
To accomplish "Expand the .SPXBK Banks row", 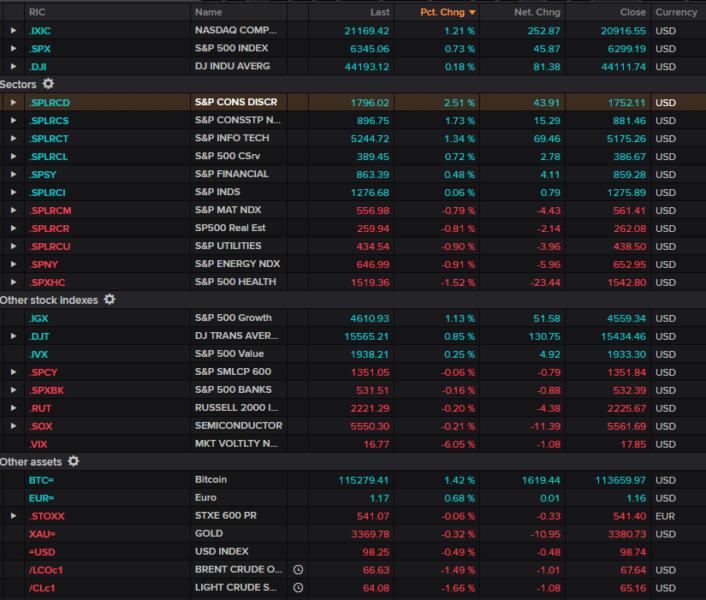I will tap(14, 390).
